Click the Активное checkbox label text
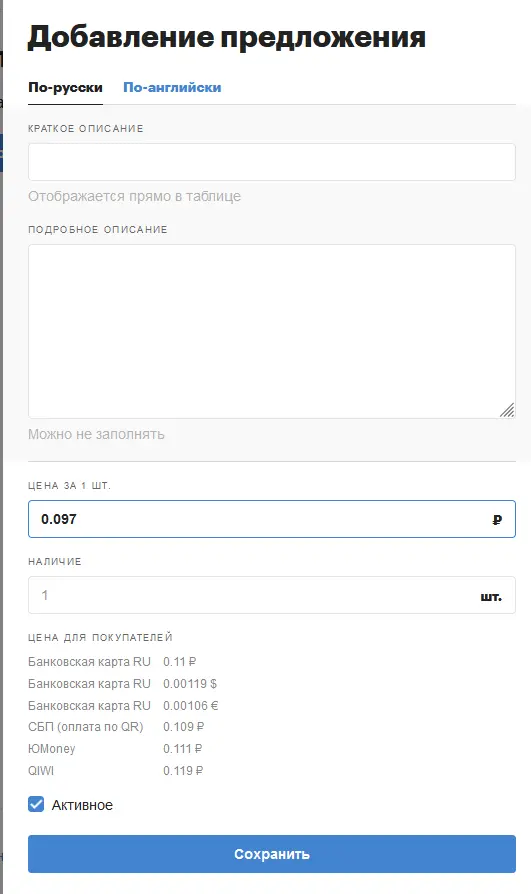The image size is (531, 894). point(82,805)
